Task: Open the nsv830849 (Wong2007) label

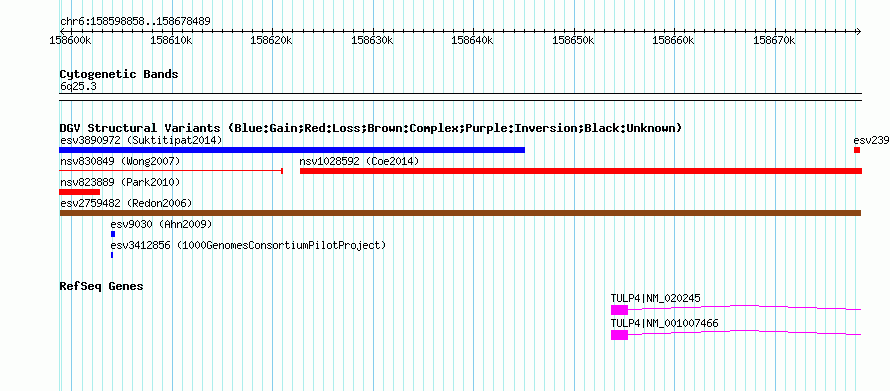Action: [120, 161]
